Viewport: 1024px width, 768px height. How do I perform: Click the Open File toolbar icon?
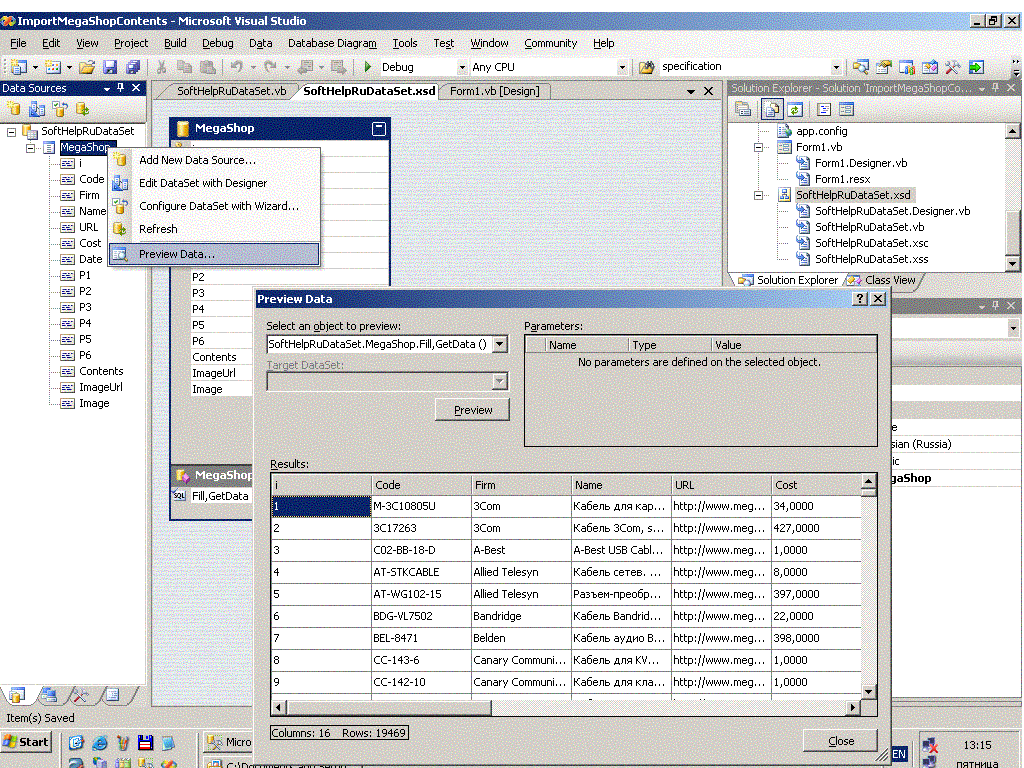[x=87, y=67]
